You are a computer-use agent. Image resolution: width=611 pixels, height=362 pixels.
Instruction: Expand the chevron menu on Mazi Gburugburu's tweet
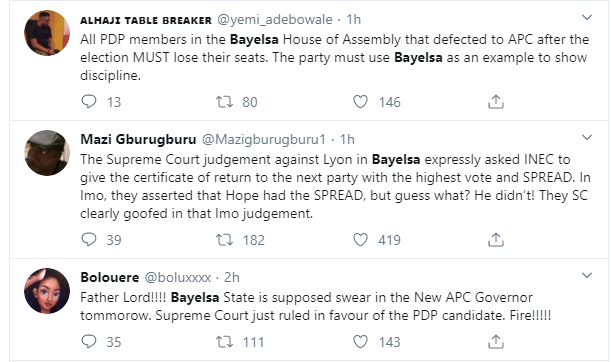pos(587,138)
